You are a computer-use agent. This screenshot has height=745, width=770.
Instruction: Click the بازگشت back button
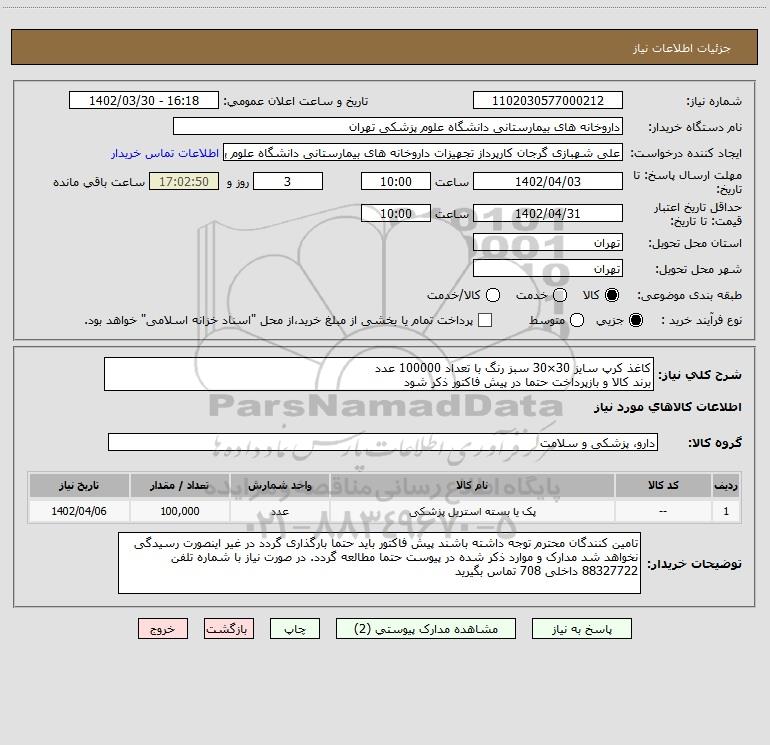[229, 629]
